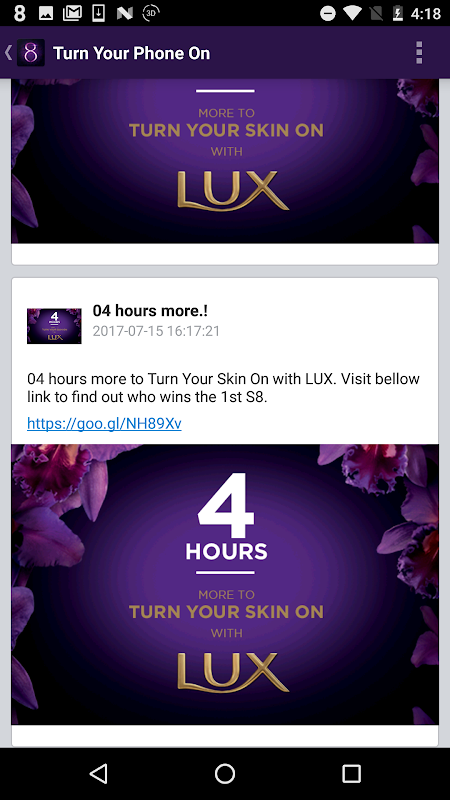Tap the Wi-Fi signal icon

click(353, 13)
